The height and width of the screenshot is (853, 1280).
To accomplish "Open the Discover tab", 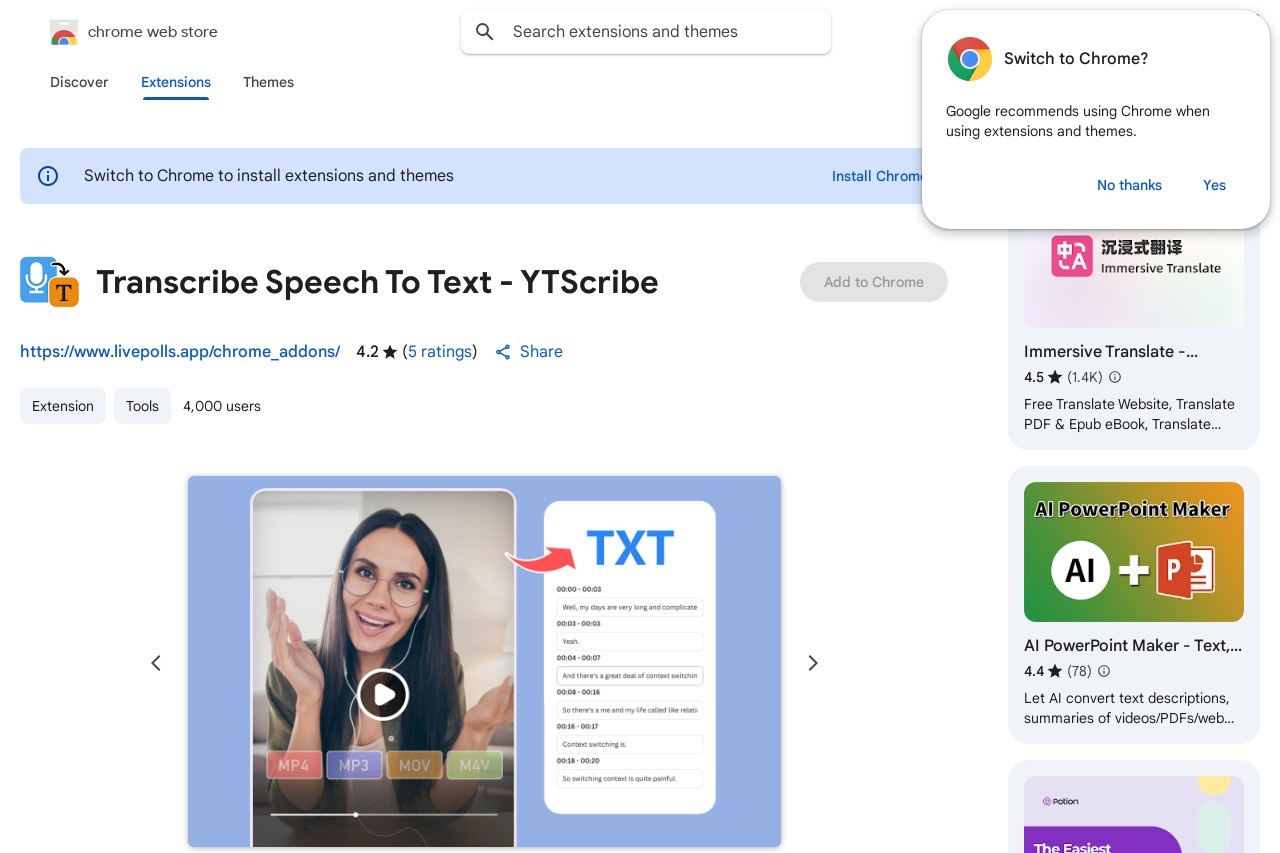I will click(79, 82).
